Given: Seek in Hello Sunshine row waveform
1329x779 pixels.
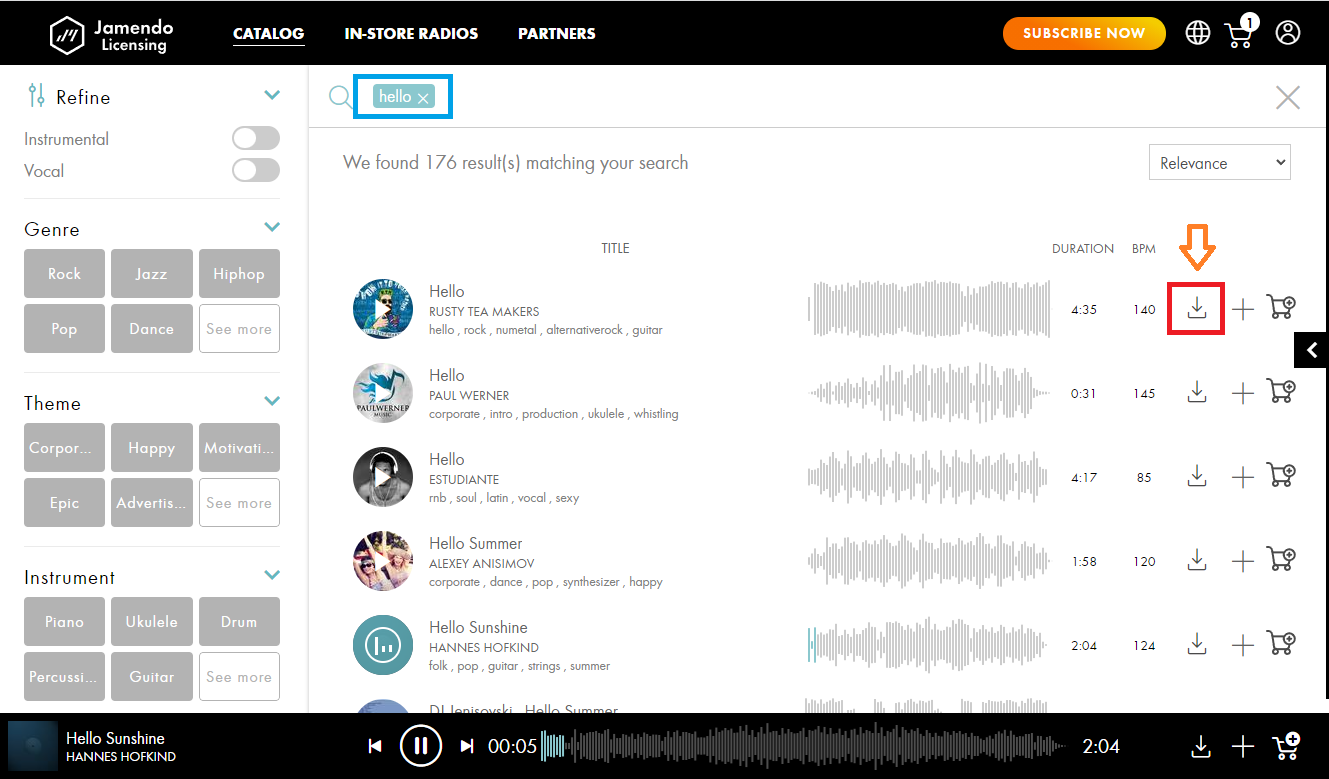Looking at the screenshot, I should pyautogui.click(x=929, y=645).
